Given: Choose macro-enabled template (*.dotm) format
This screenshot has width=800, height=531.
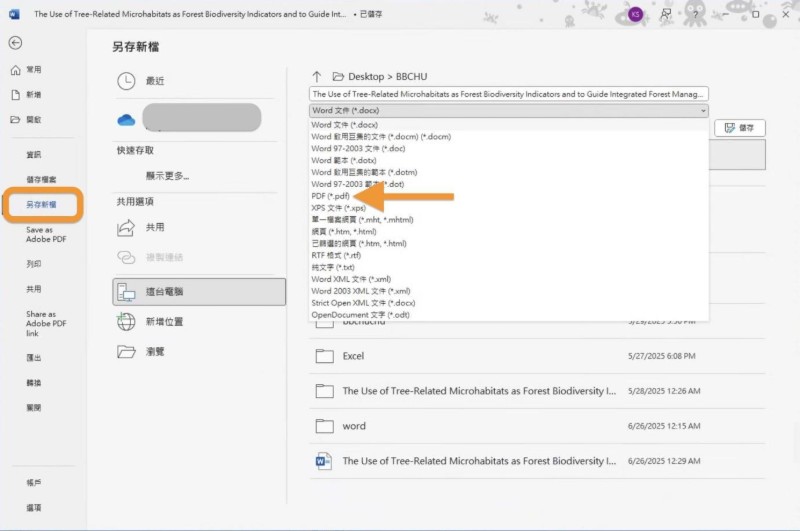Looking at the screenshot, I should [509, 172].
